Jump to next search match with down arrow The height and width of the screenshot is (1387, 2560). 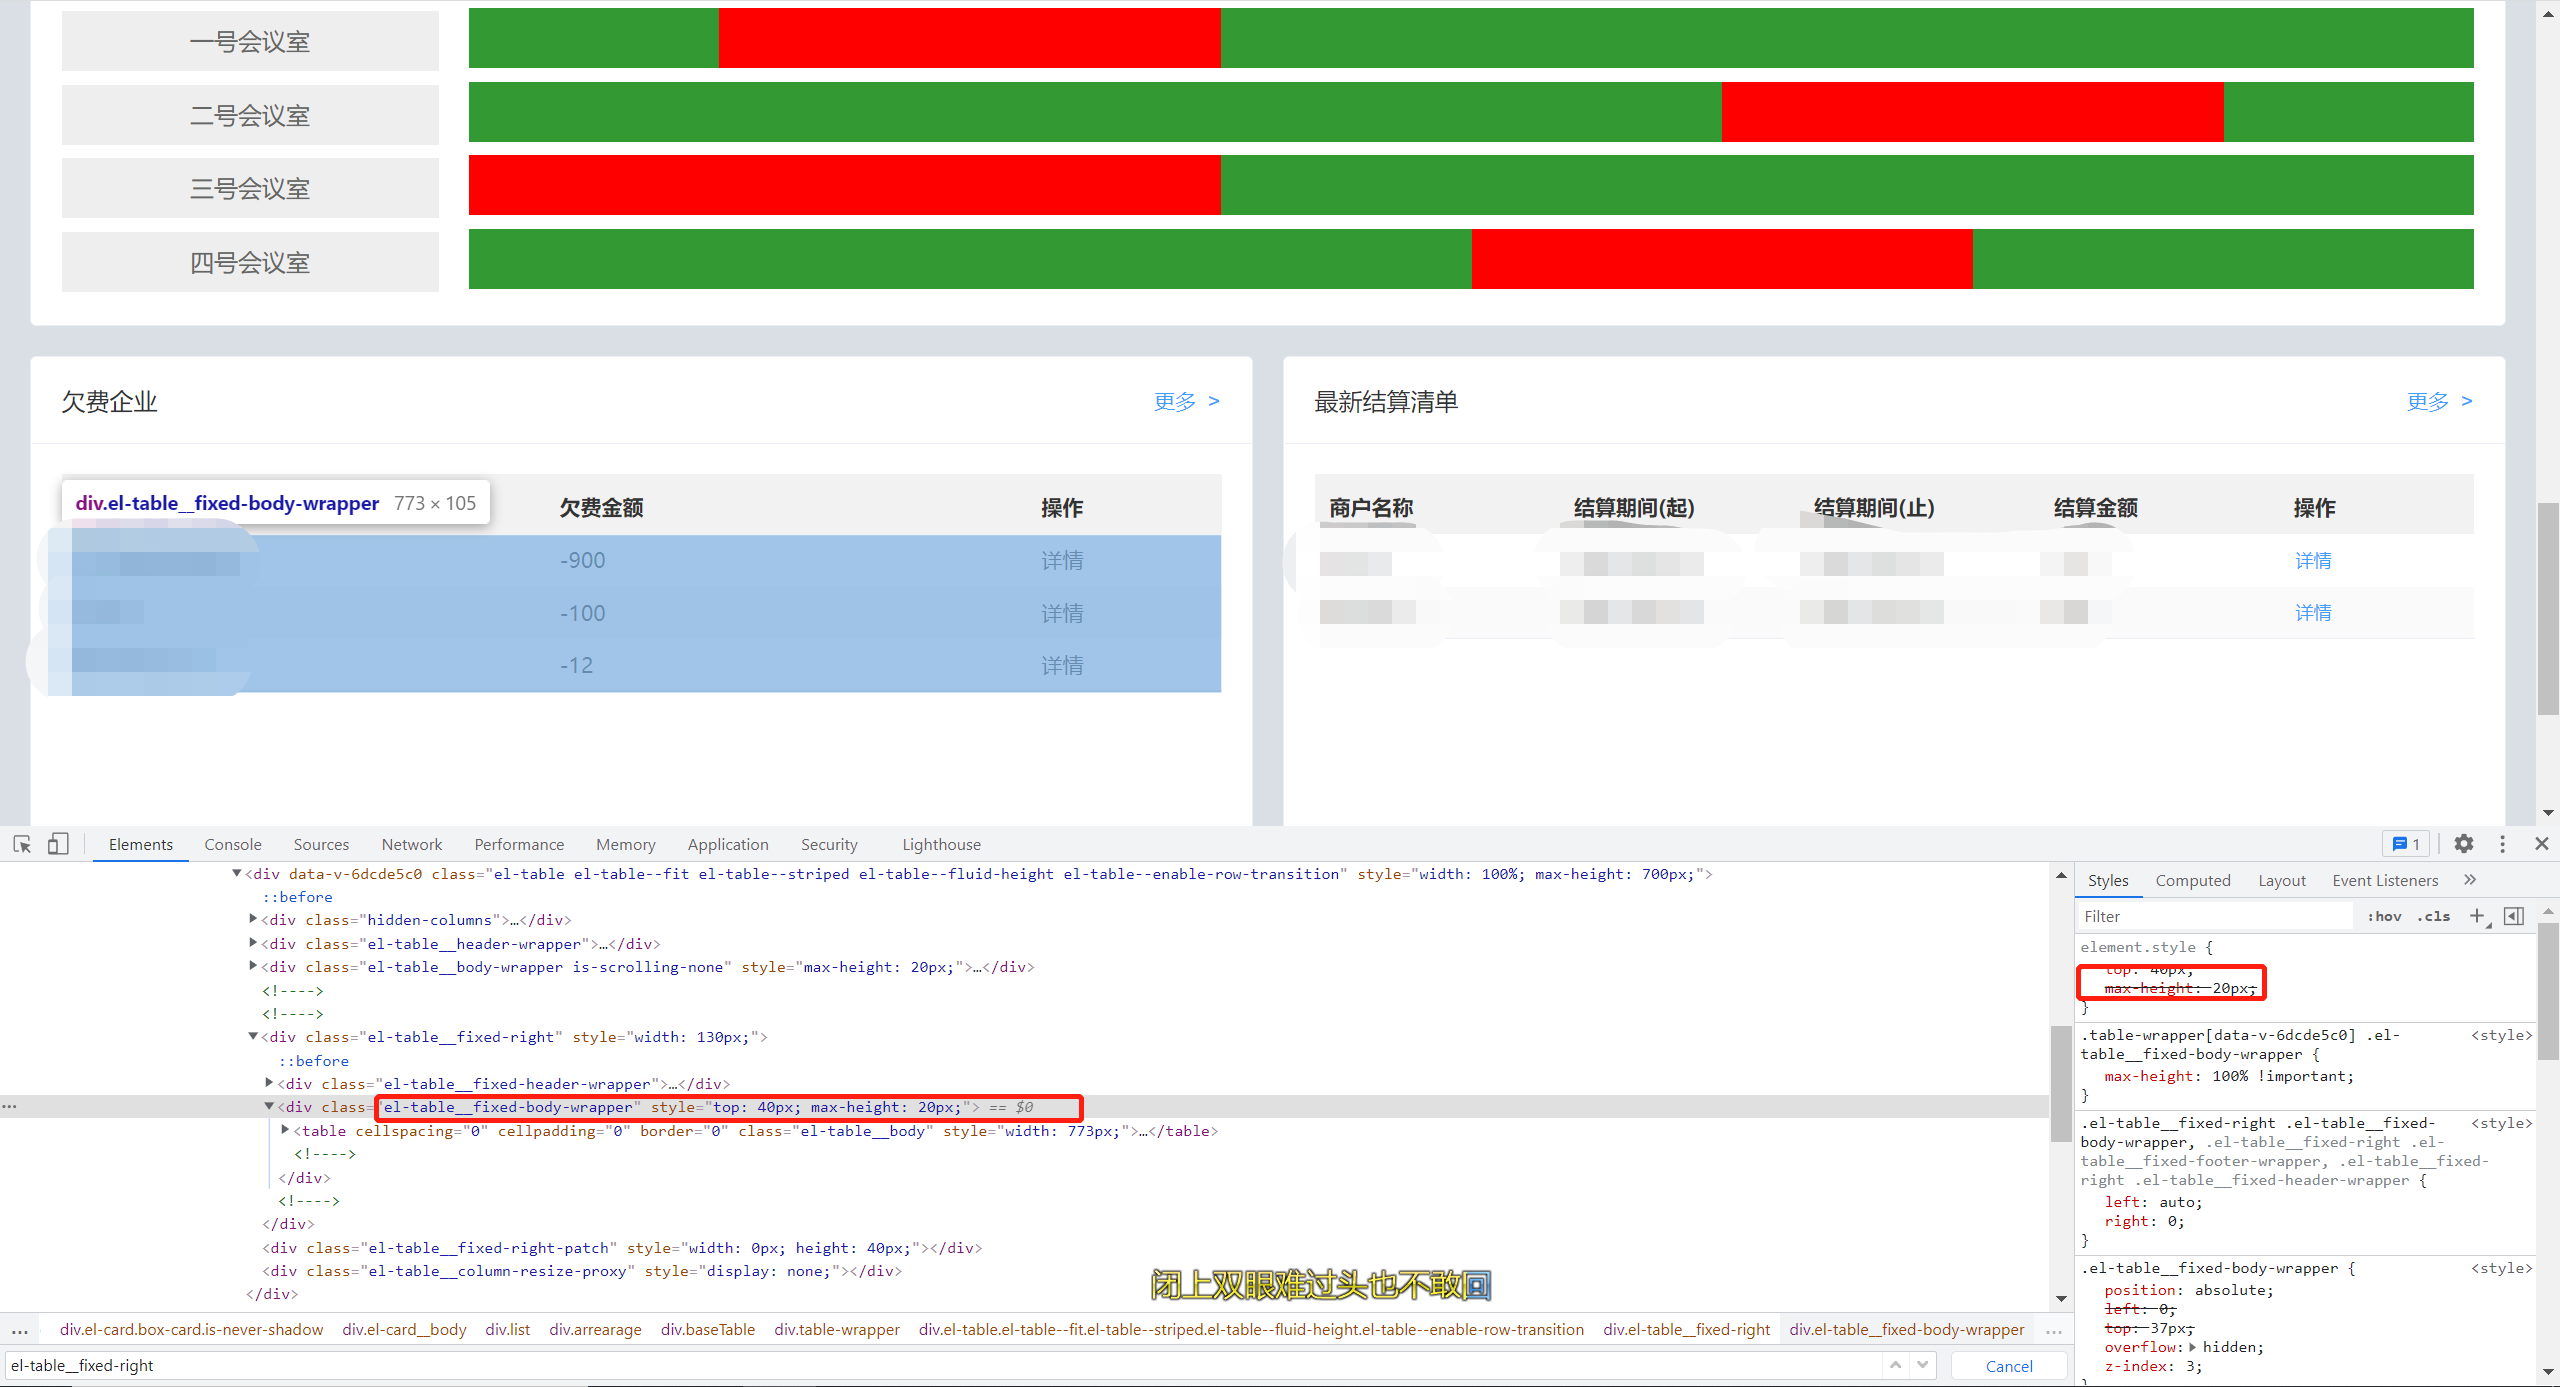pos(1922,1364)
